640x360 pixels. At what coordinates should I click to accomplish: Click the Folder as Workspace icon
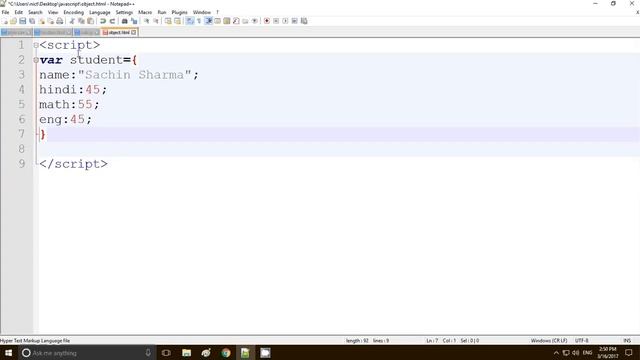[245, 21]
